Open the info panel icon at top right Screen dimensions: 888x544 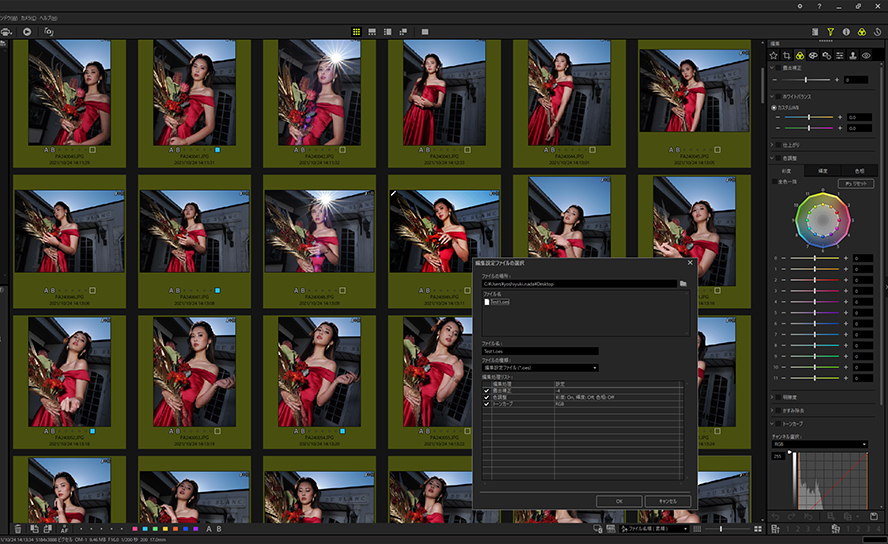click(846, 32)
